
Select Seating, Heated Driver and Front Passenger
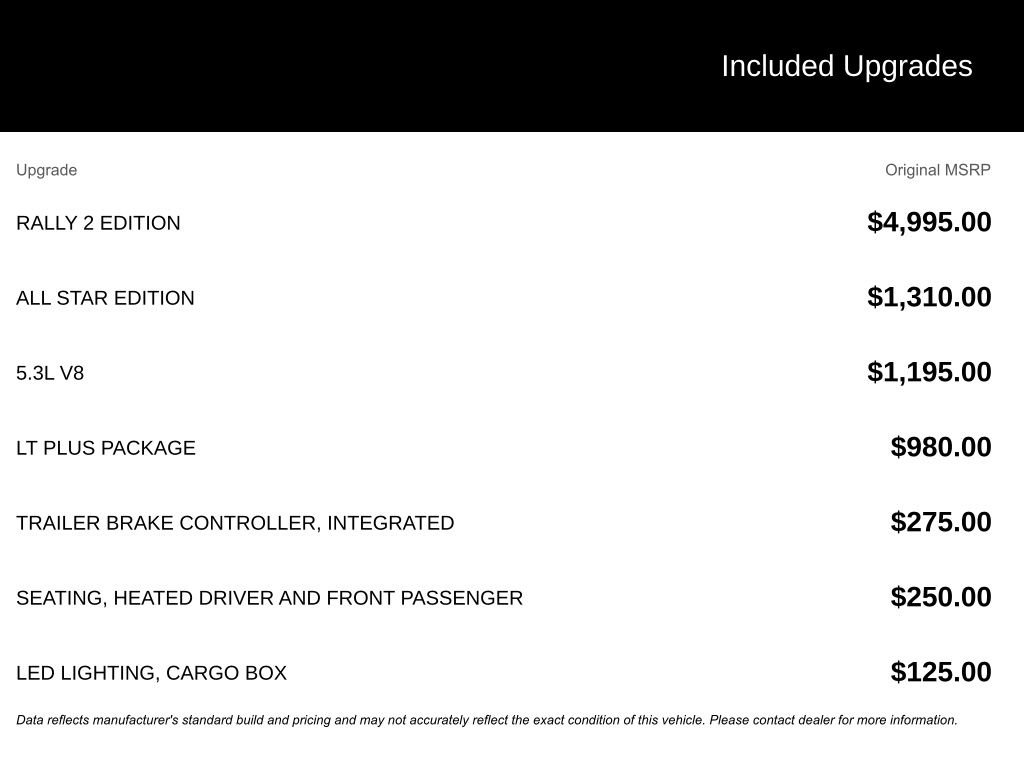269,598
